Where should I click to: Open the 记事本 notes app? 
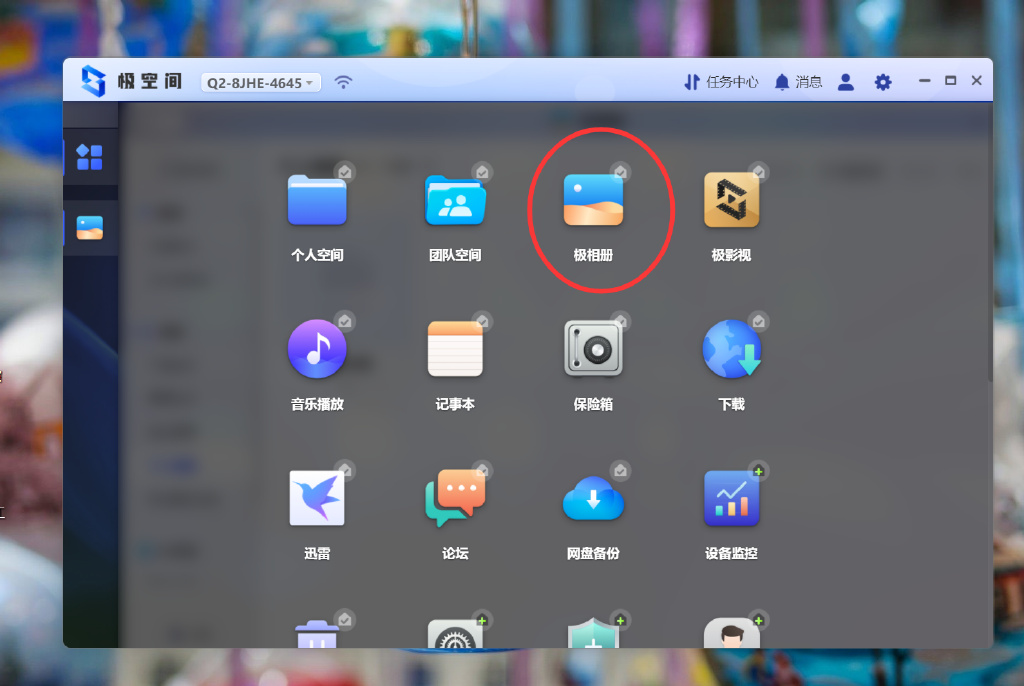pyautogui.click(x=455, y=349)
